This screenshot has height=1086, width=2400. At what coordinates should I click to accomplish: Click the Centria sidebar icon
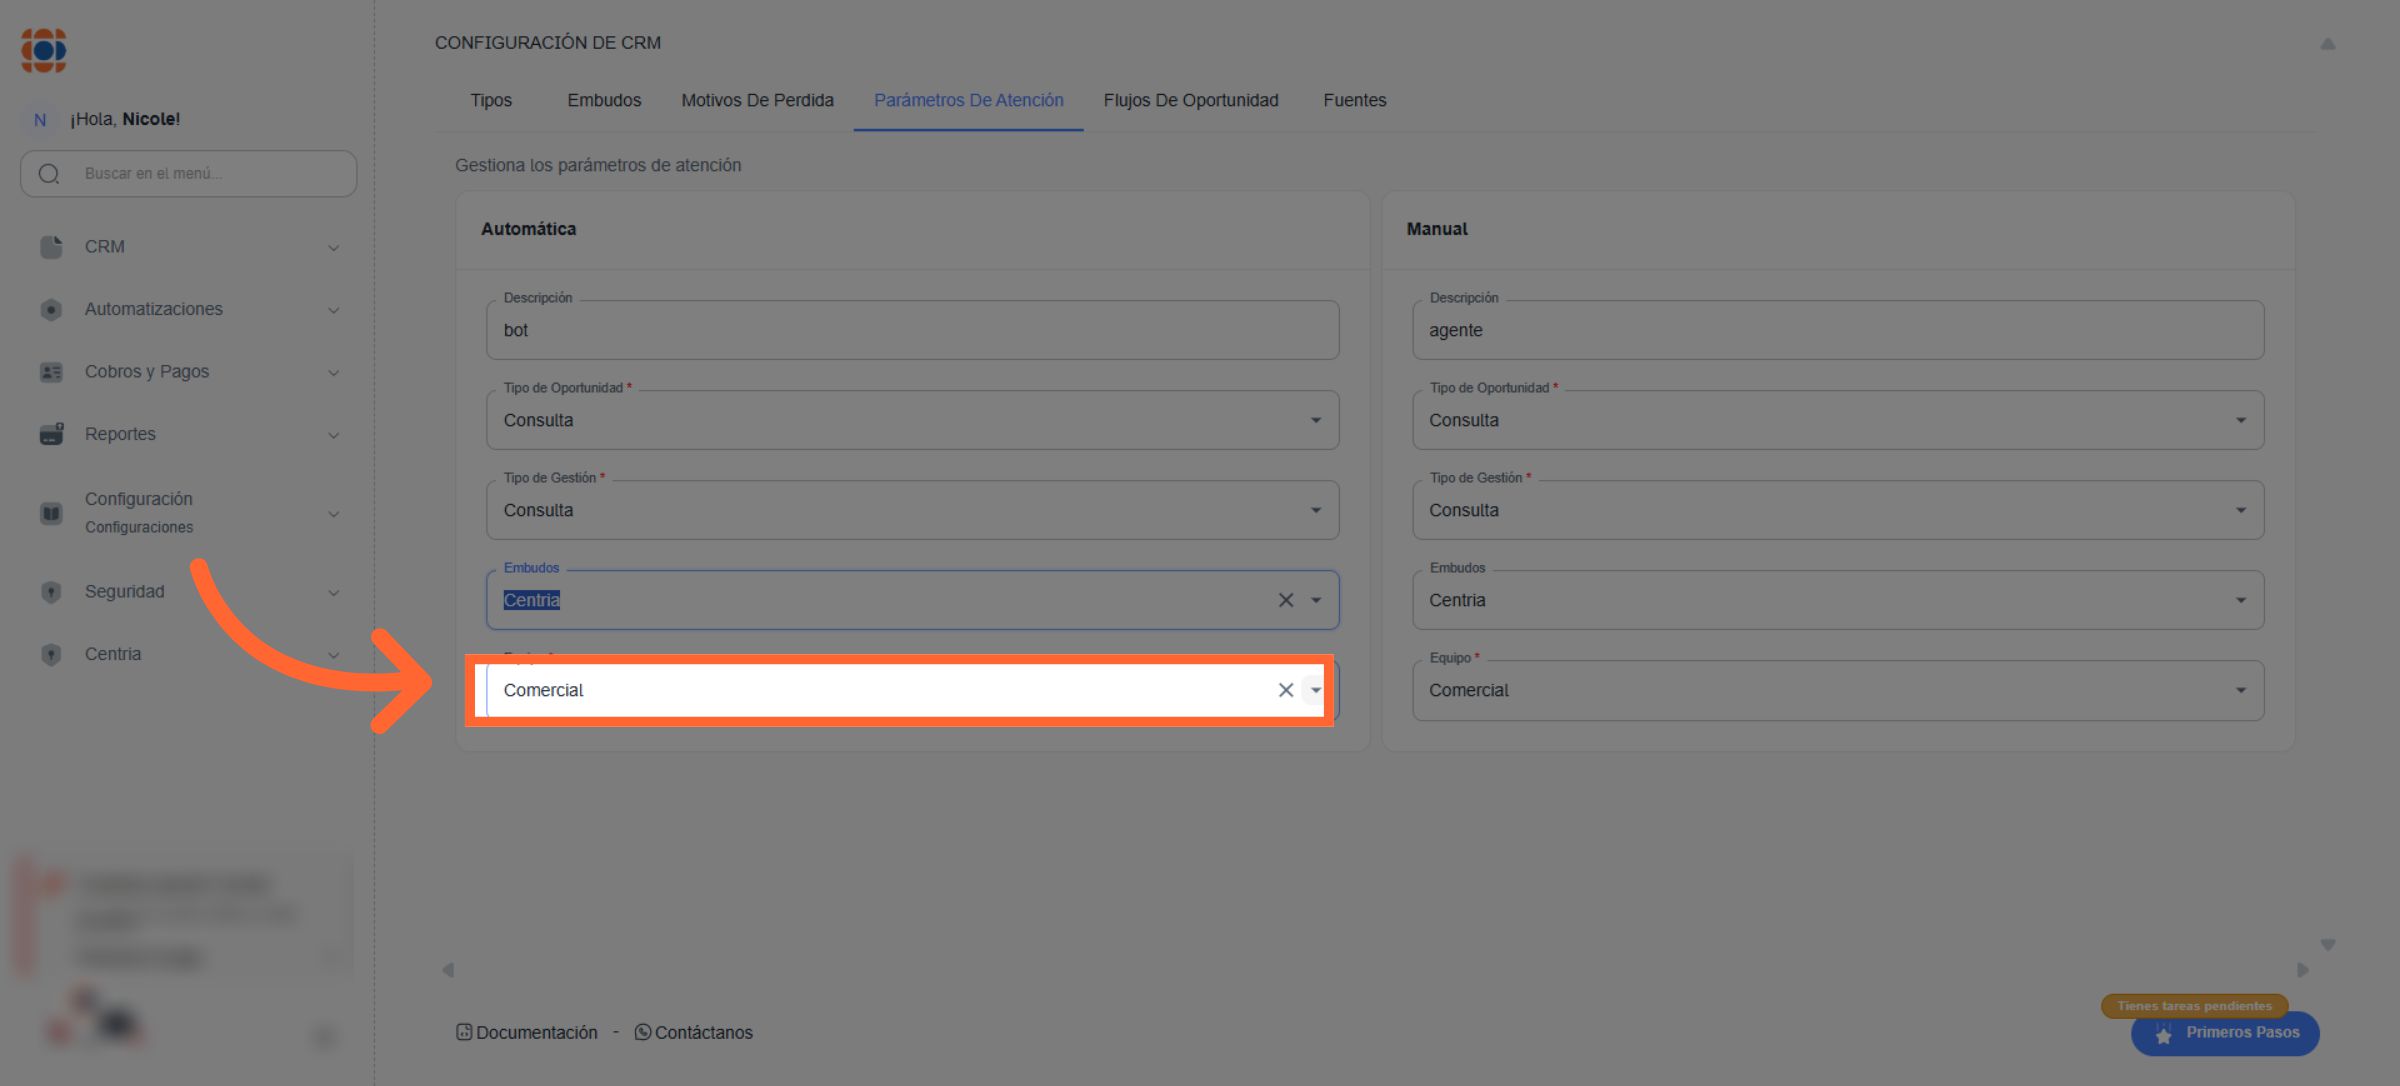51,654
